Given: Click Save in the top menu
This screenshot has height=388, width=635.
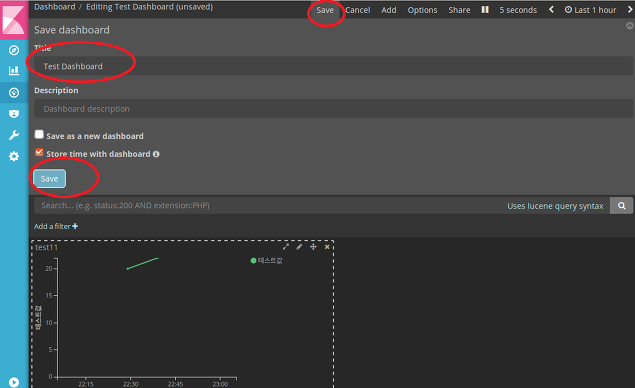Looking at the screenshot, I should point(325,10).
